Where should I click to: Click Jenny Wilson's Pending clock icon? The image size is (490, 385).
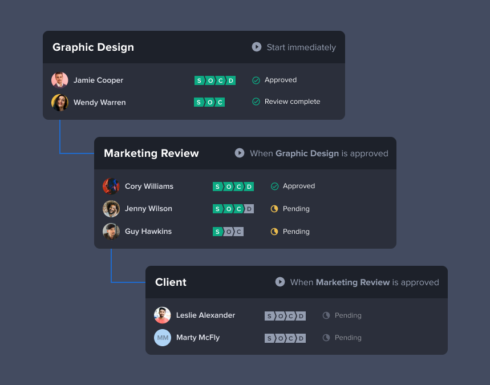click(274, 209)
